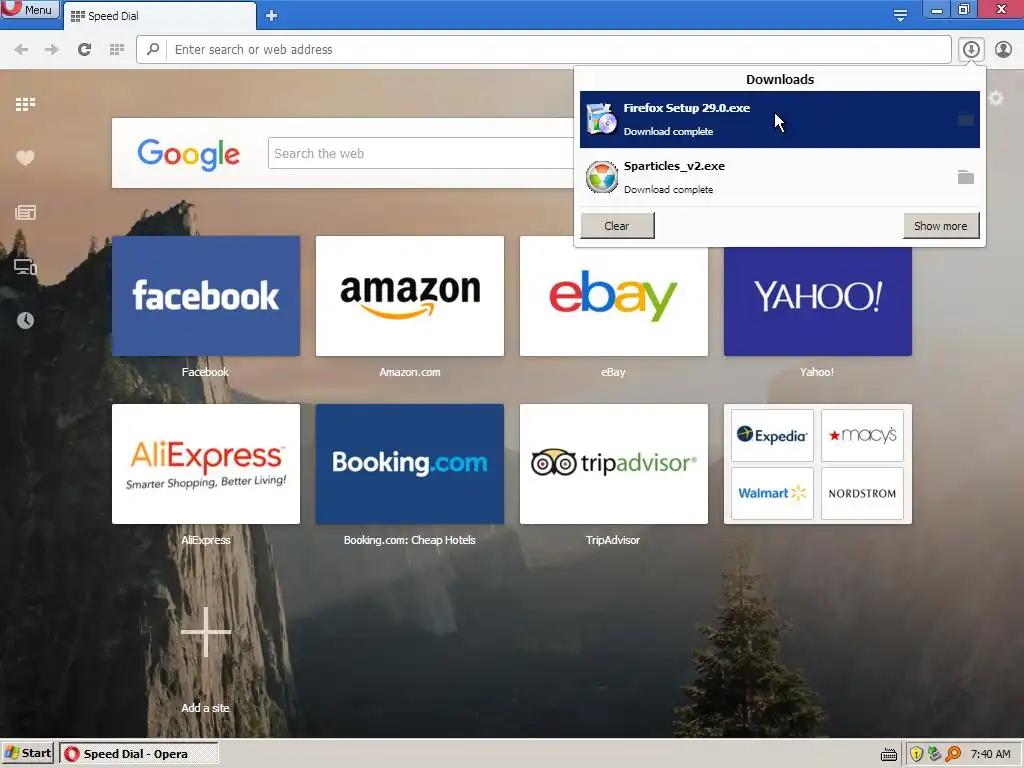Viewport: 1024px width, 768px height.
Task: Open Speed Dial customize gear icon
Action: (995, 99)
